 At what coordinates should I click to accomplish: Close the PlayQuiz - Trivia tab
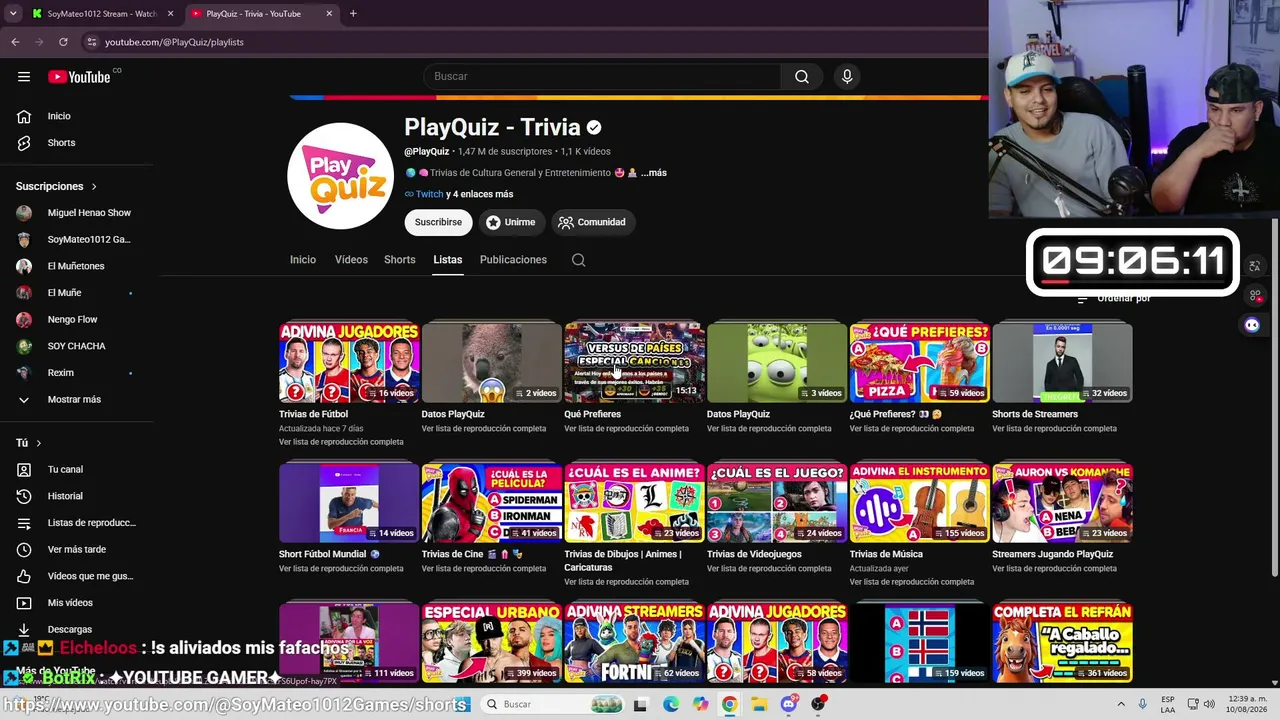pos(329,14)
